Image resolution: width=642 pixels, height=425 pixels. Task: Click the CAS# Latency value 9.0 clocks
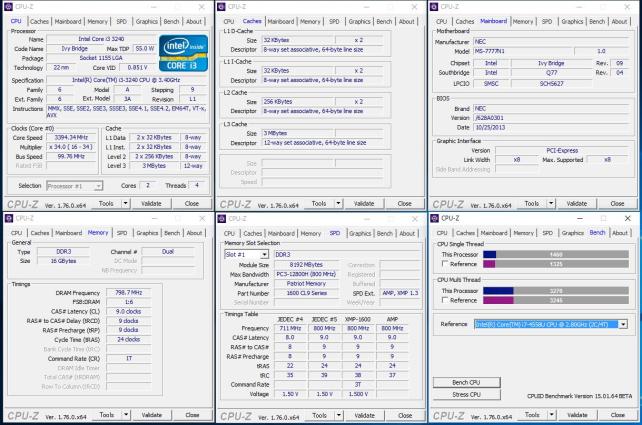[x=129, y=312]
